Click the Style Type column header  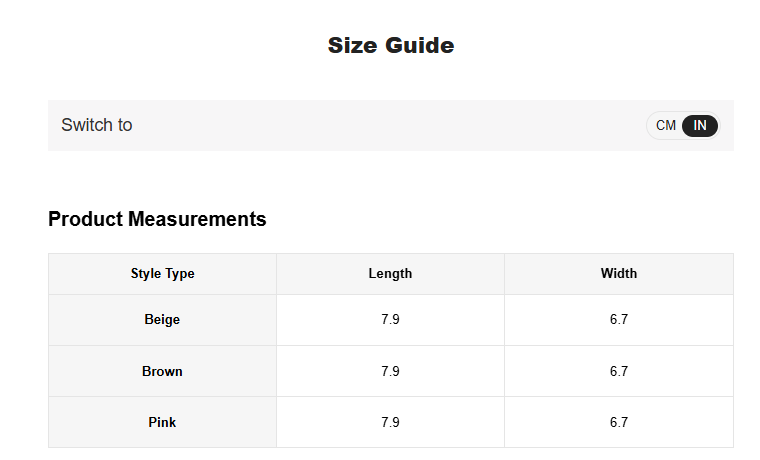click(162, 273)
